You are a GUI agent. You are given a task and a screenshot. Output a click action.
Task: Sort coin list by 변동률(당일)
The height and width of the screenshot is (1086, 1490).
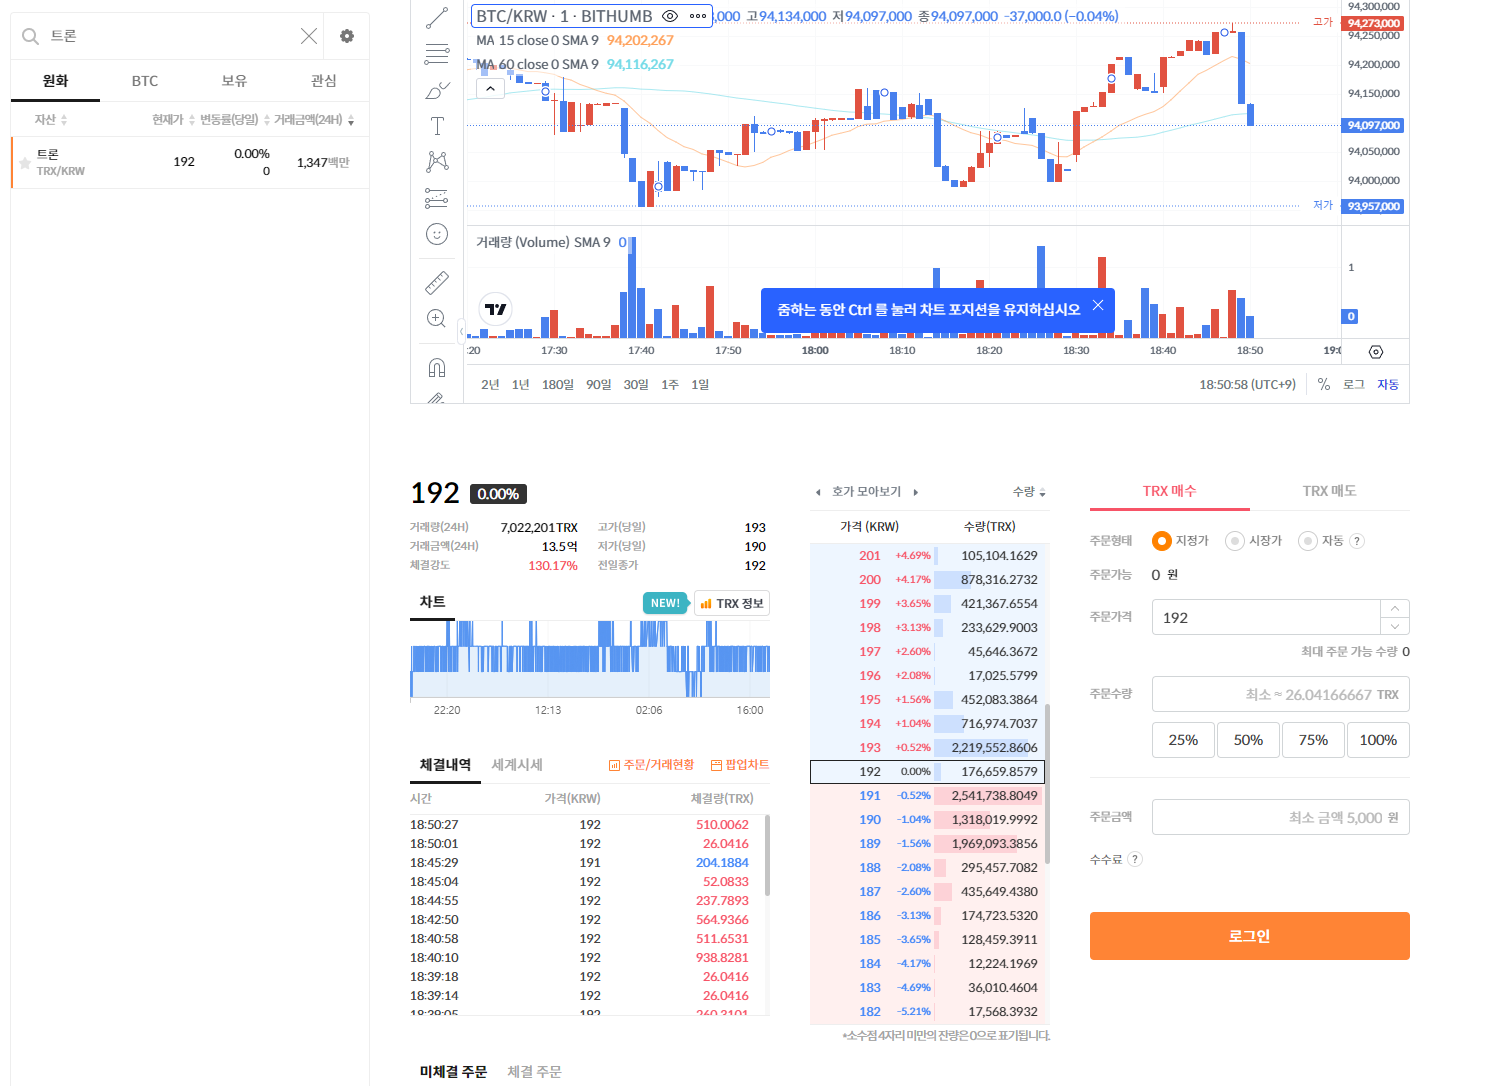pos(234,120)
